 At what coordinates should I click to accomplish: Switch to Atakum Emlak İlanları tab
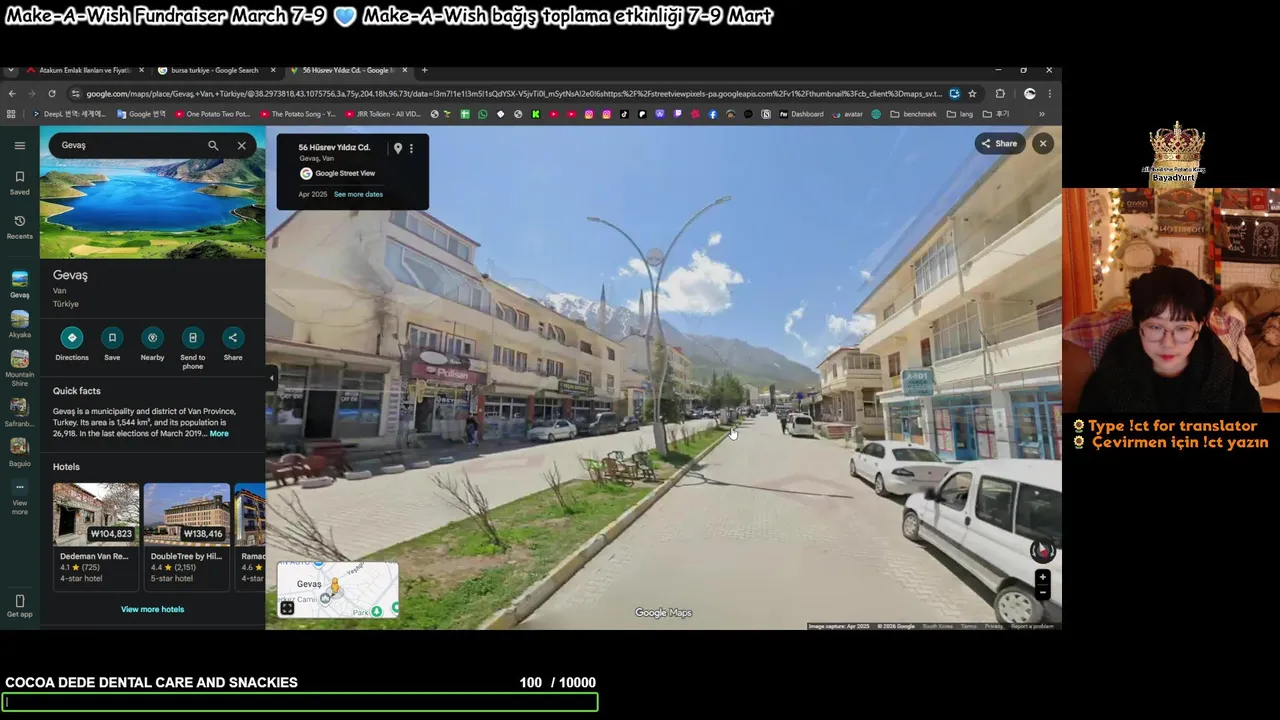pyautogui.click(x=84, y=70)
